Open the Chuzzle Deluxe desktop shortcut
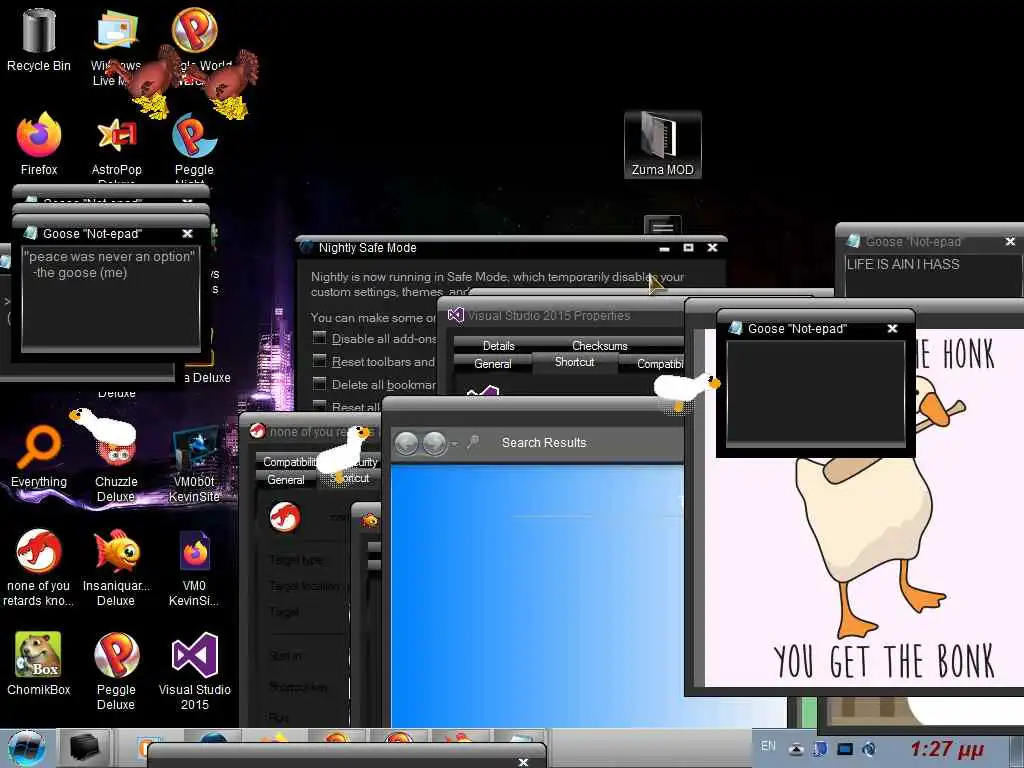Image resolution: width=1024 pixels, height=768 pixels. 116,464
